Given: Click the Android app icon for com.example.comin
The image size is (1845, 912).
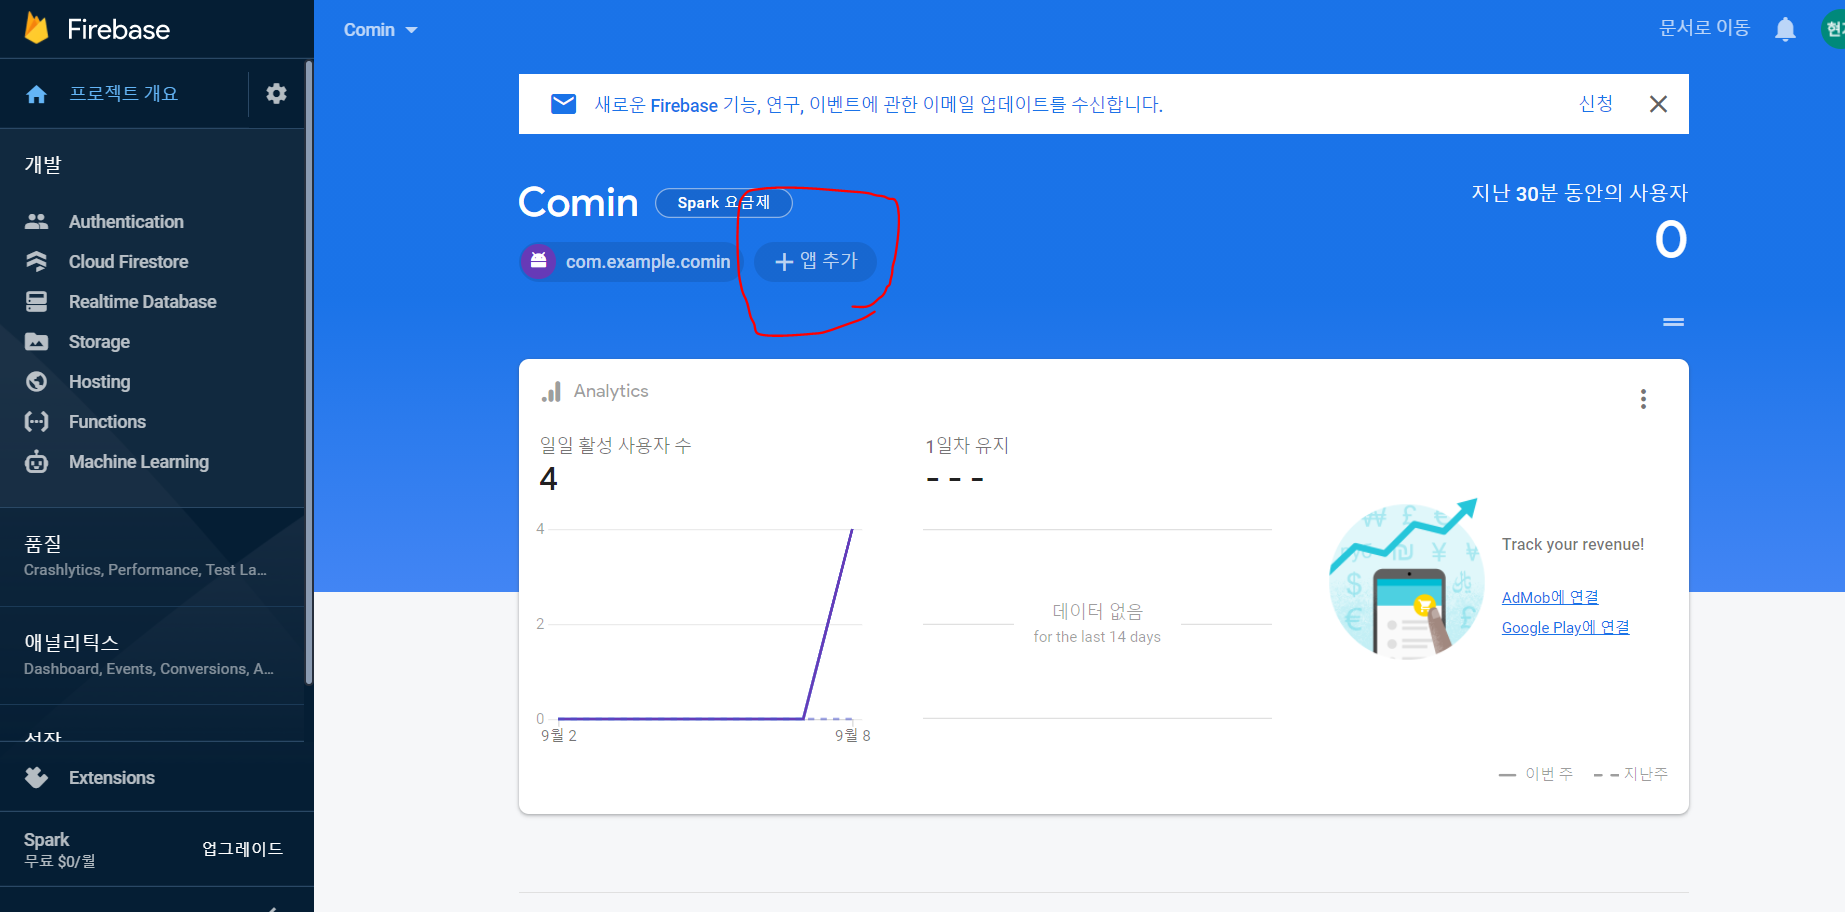Looking at the screenshot, I should point(539,262).
